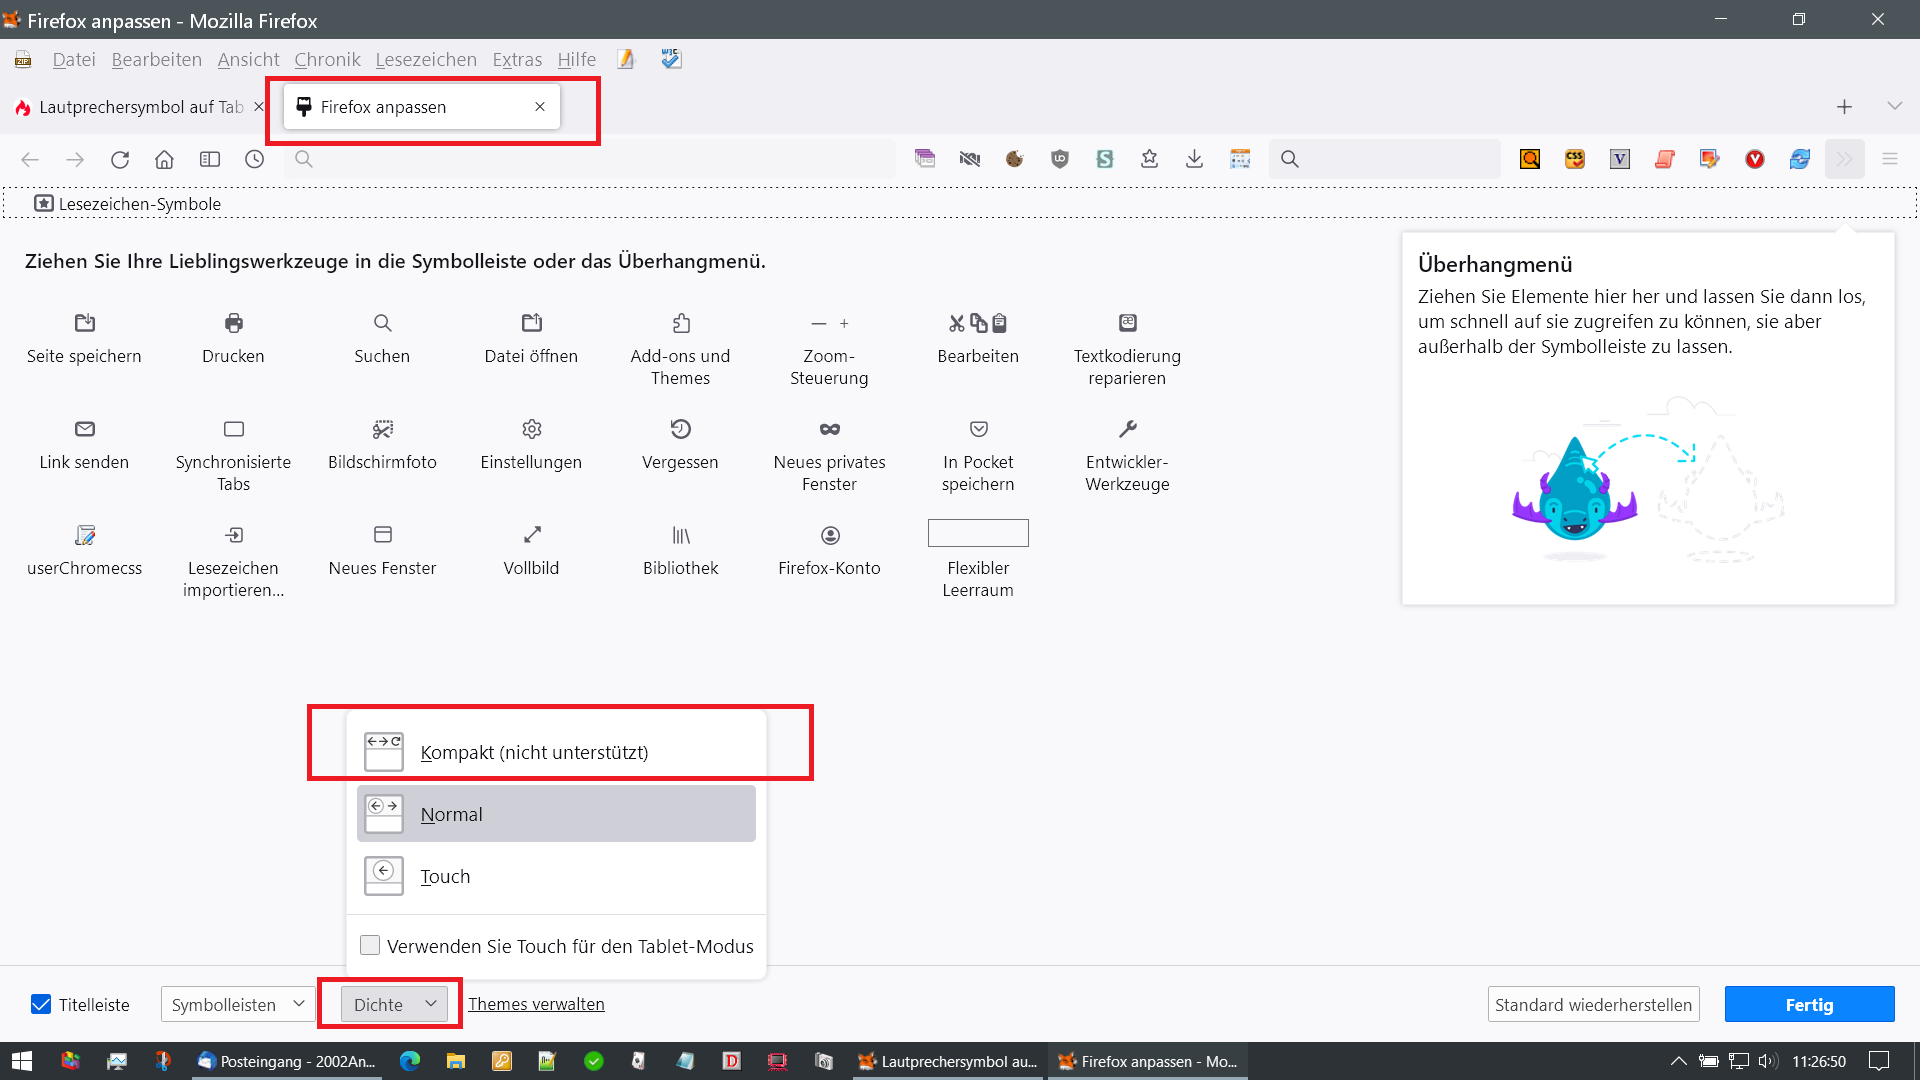The image size is (1920, 1080).
Task: Click the Vollbild fullscreen icon
Action: [x=531, y=535]
